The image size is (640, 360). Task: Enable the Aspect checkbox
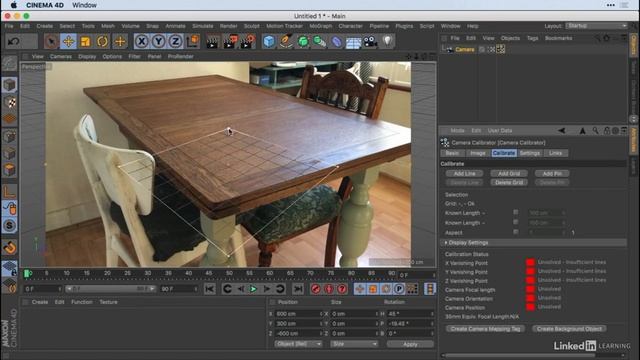coord(516,232)
